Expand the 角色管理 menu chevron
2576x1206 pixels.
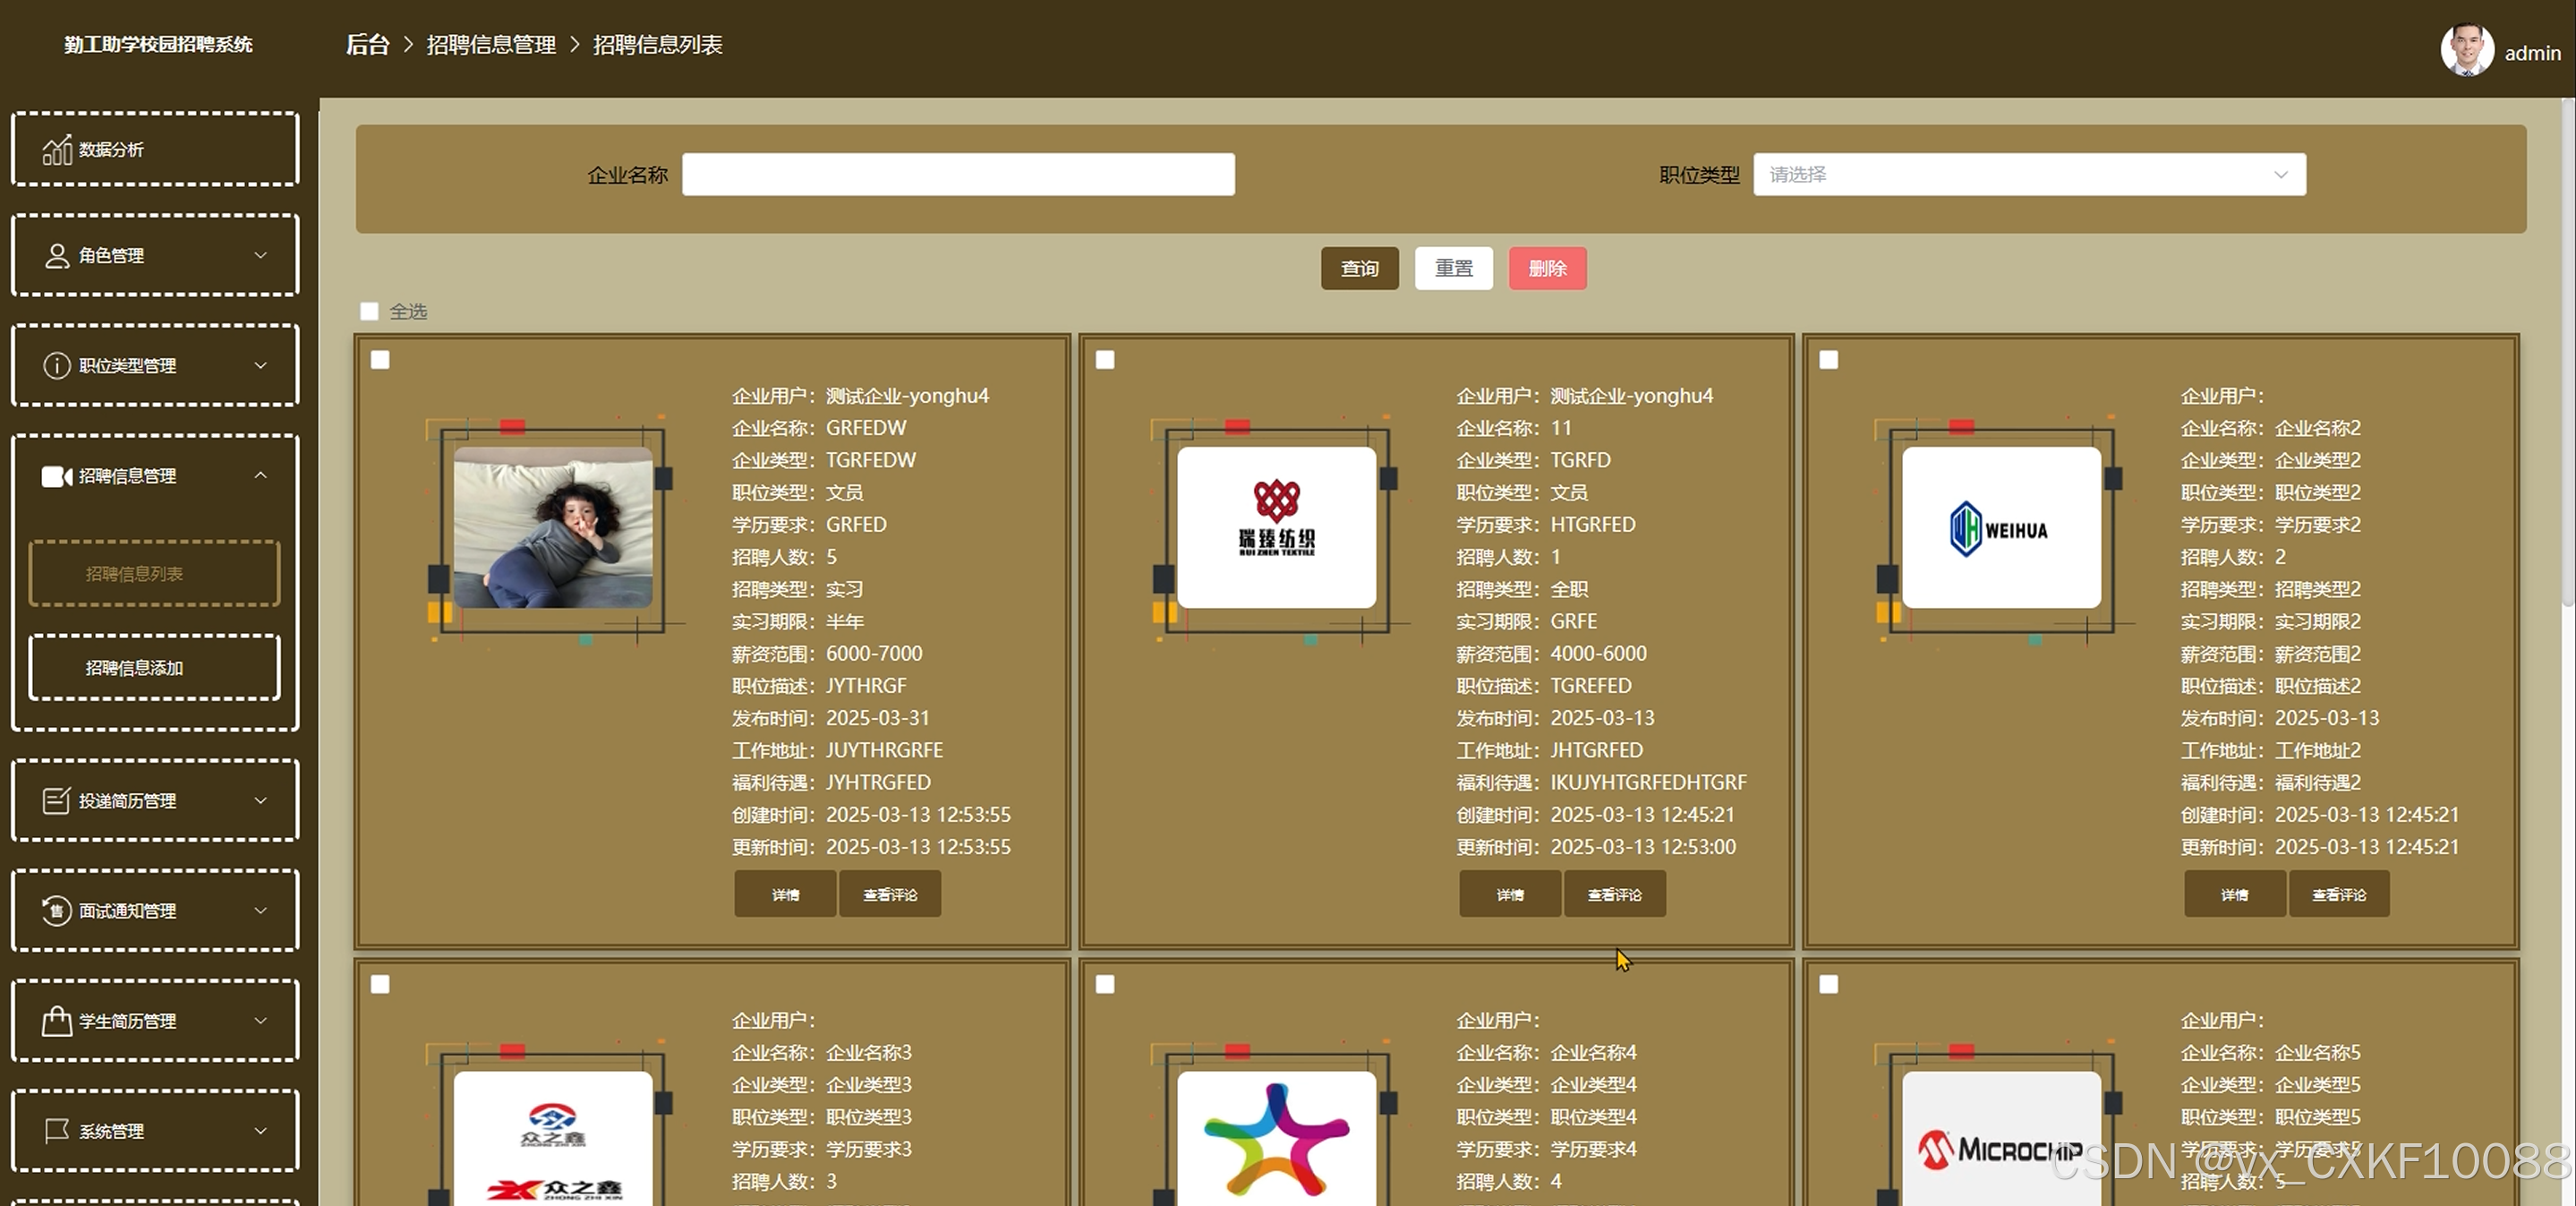click(x=261, y=256)
